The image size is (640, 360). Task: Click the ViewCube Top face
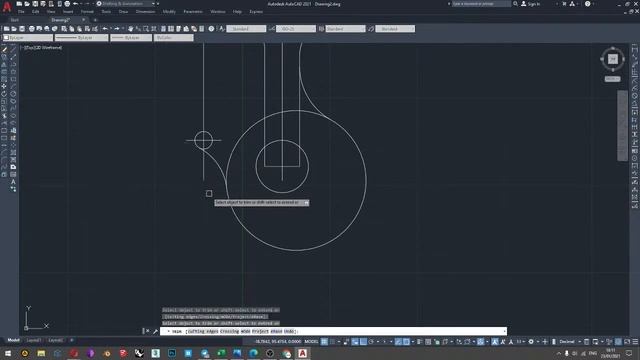613,59
